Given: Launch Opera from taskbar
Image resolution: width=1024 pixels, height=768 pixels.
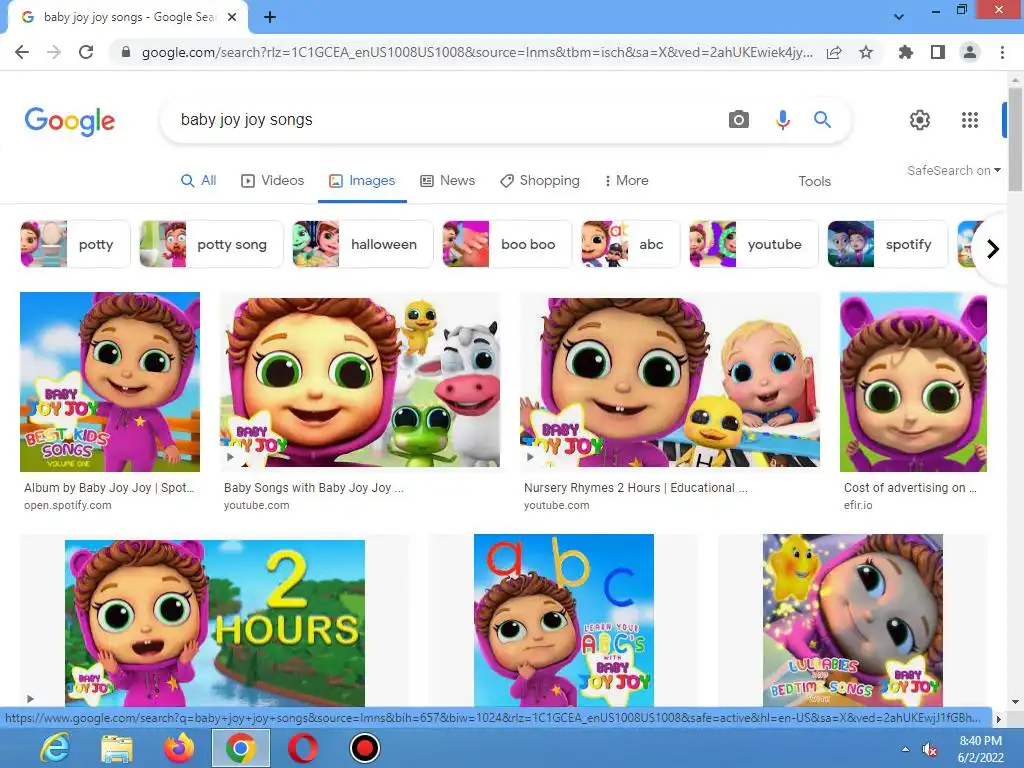Looking at the screenshot, I should click(302, 748).
